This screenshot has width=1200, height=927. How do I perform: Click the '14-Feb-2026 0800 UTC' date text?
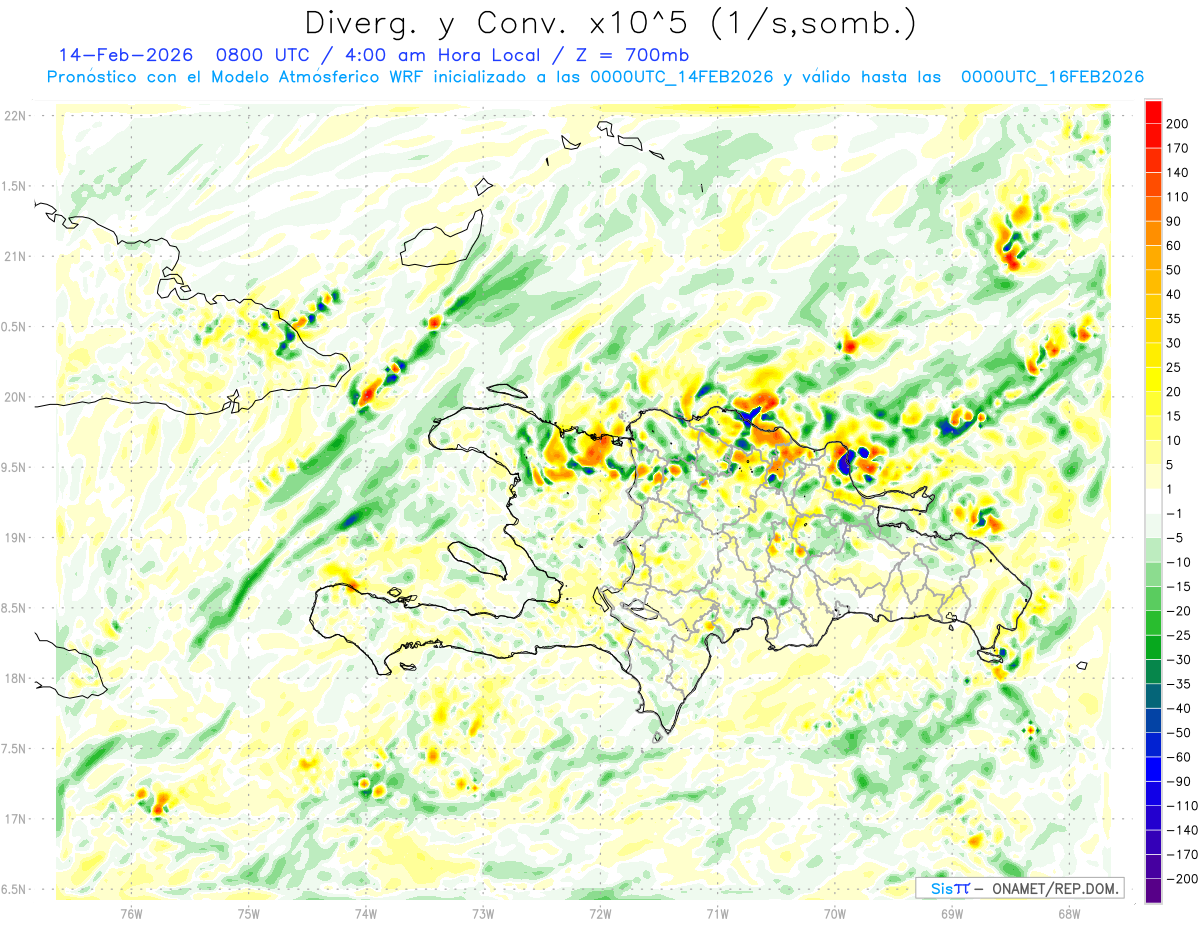(186, 55)
